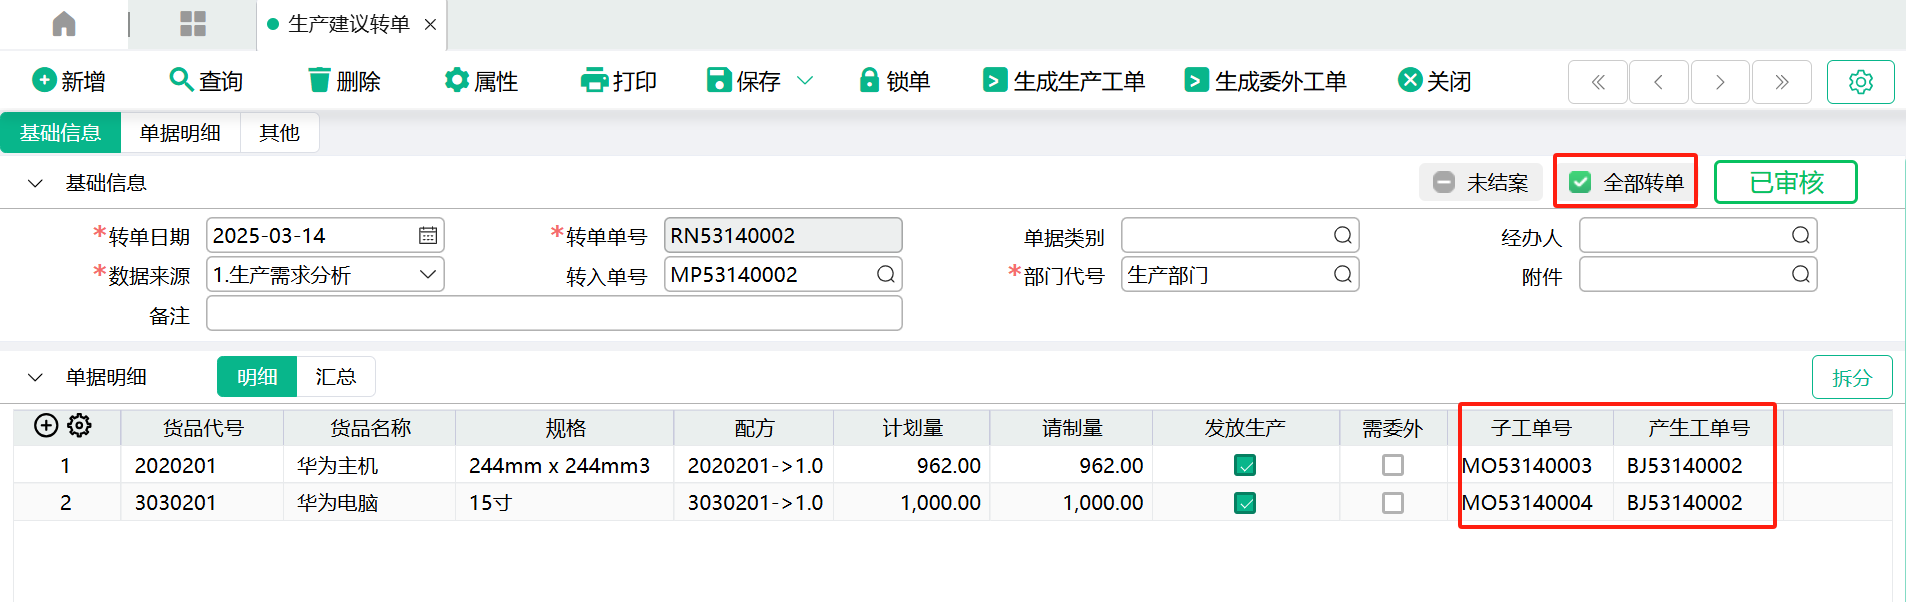Expand the 保存 dropdown arrow

coord(805,81)
